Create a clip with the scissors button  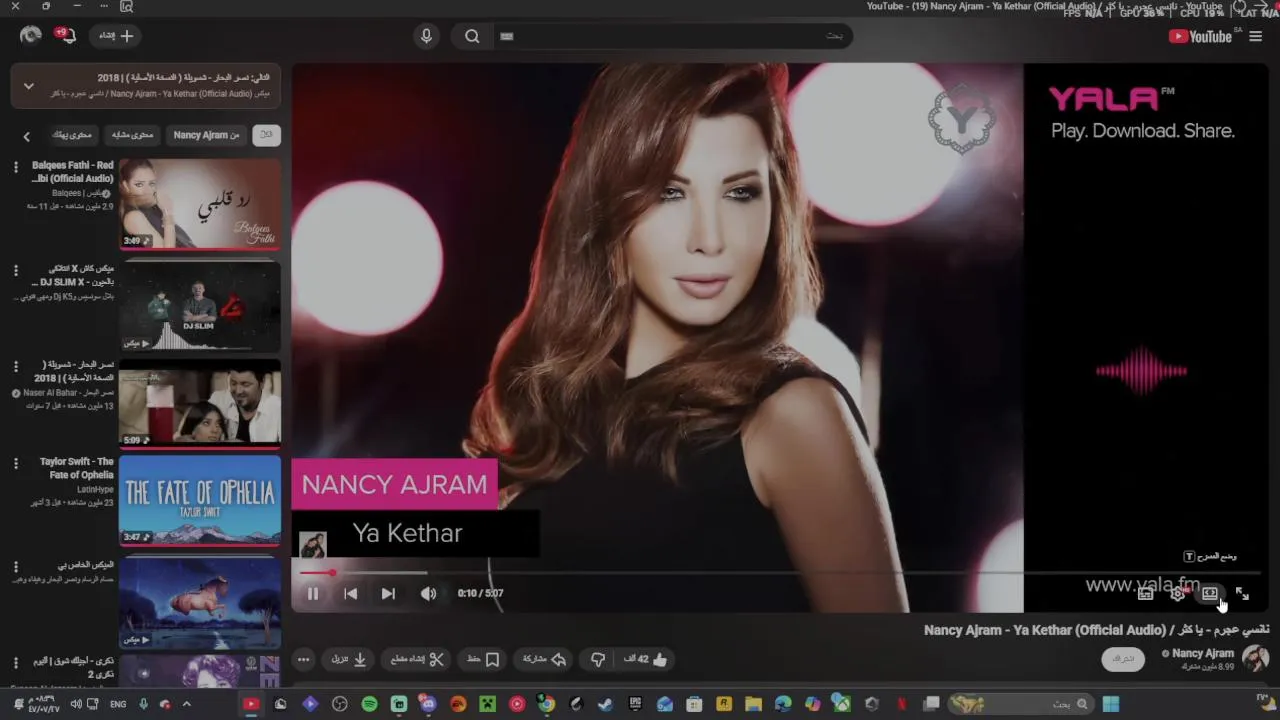417,659
